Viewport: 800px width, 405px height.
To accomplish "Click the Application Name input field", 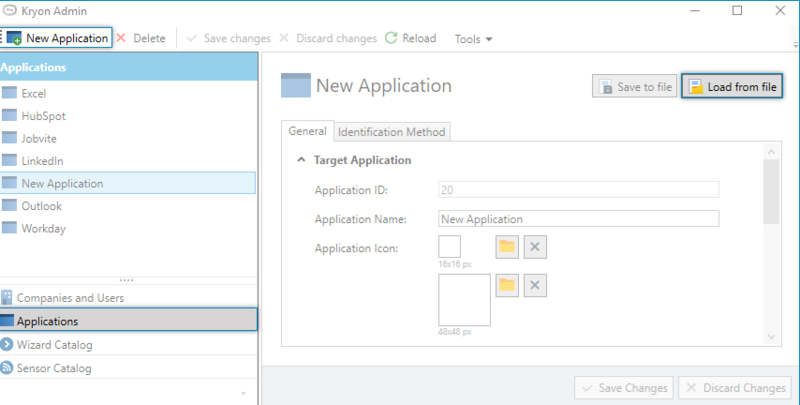I will pos(578,219).
